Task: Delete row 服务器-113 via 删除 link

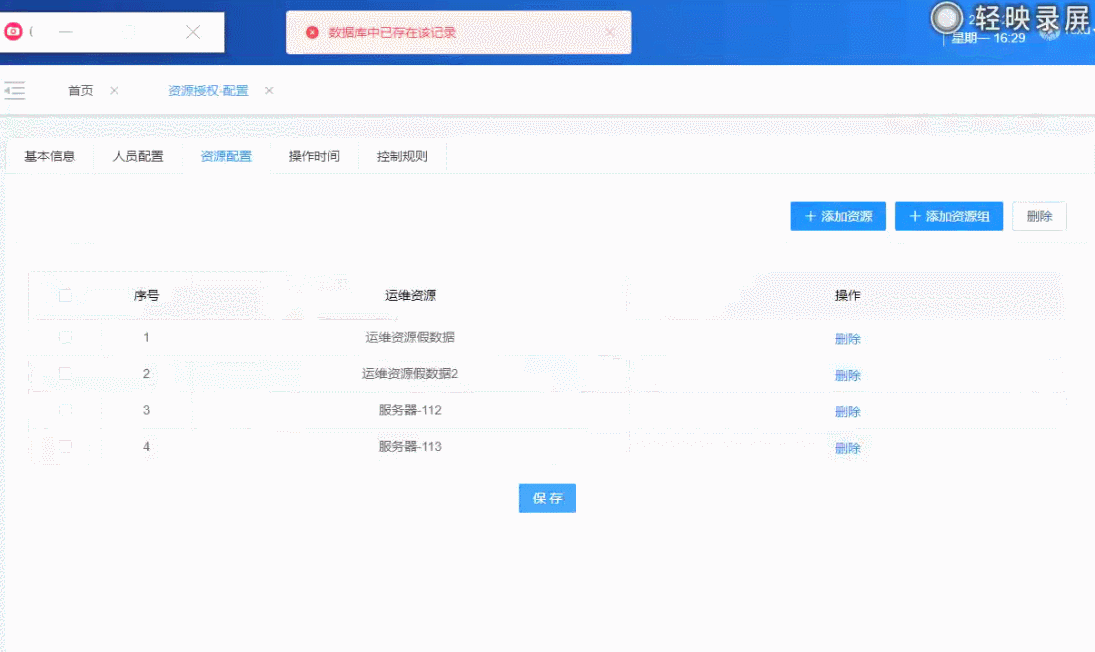Action: click(x=847, y=448)
